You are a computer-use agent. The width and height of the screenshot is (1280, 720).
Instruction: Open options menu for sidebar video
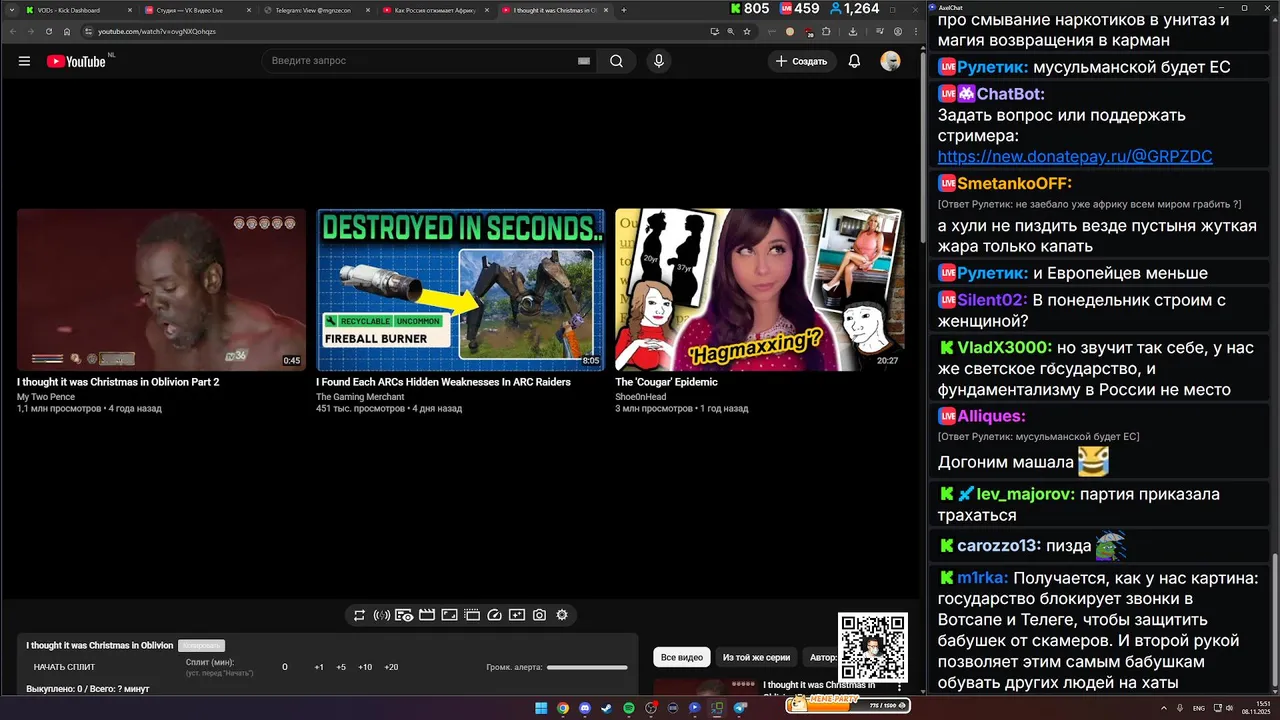tap(899, 687)
